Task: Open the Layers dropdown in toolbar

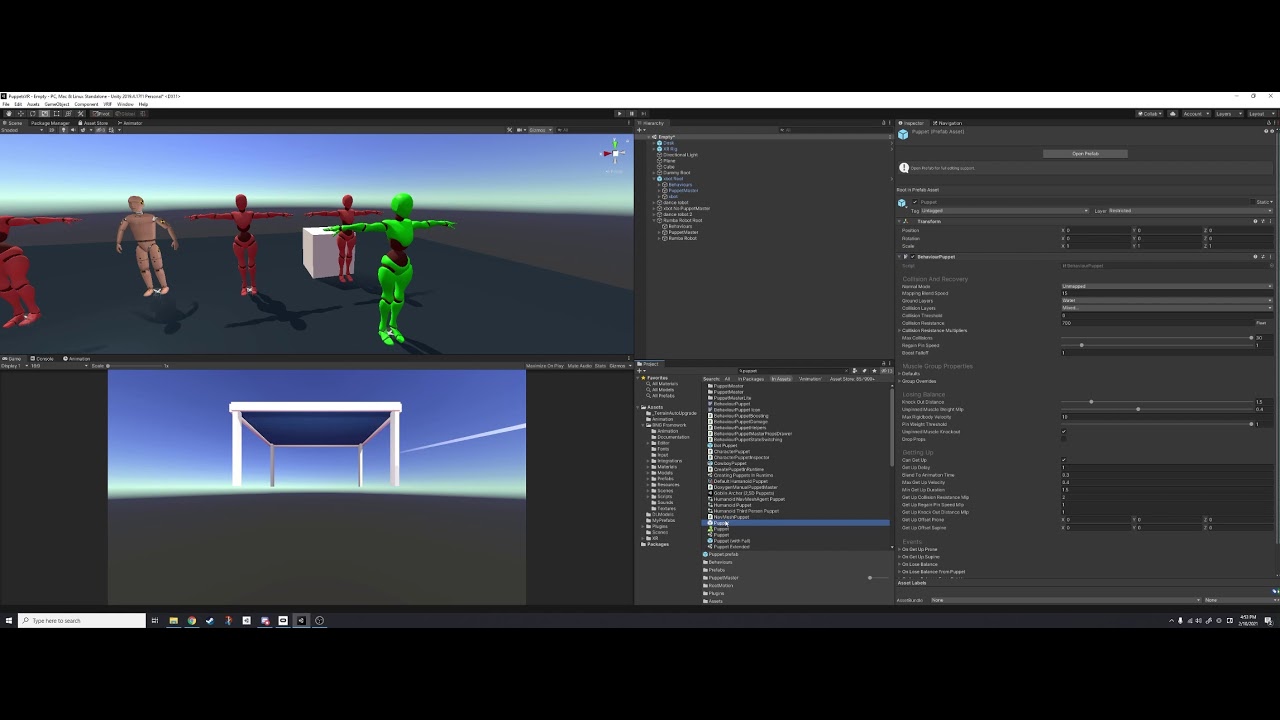Action: [x=1228, y=114]
